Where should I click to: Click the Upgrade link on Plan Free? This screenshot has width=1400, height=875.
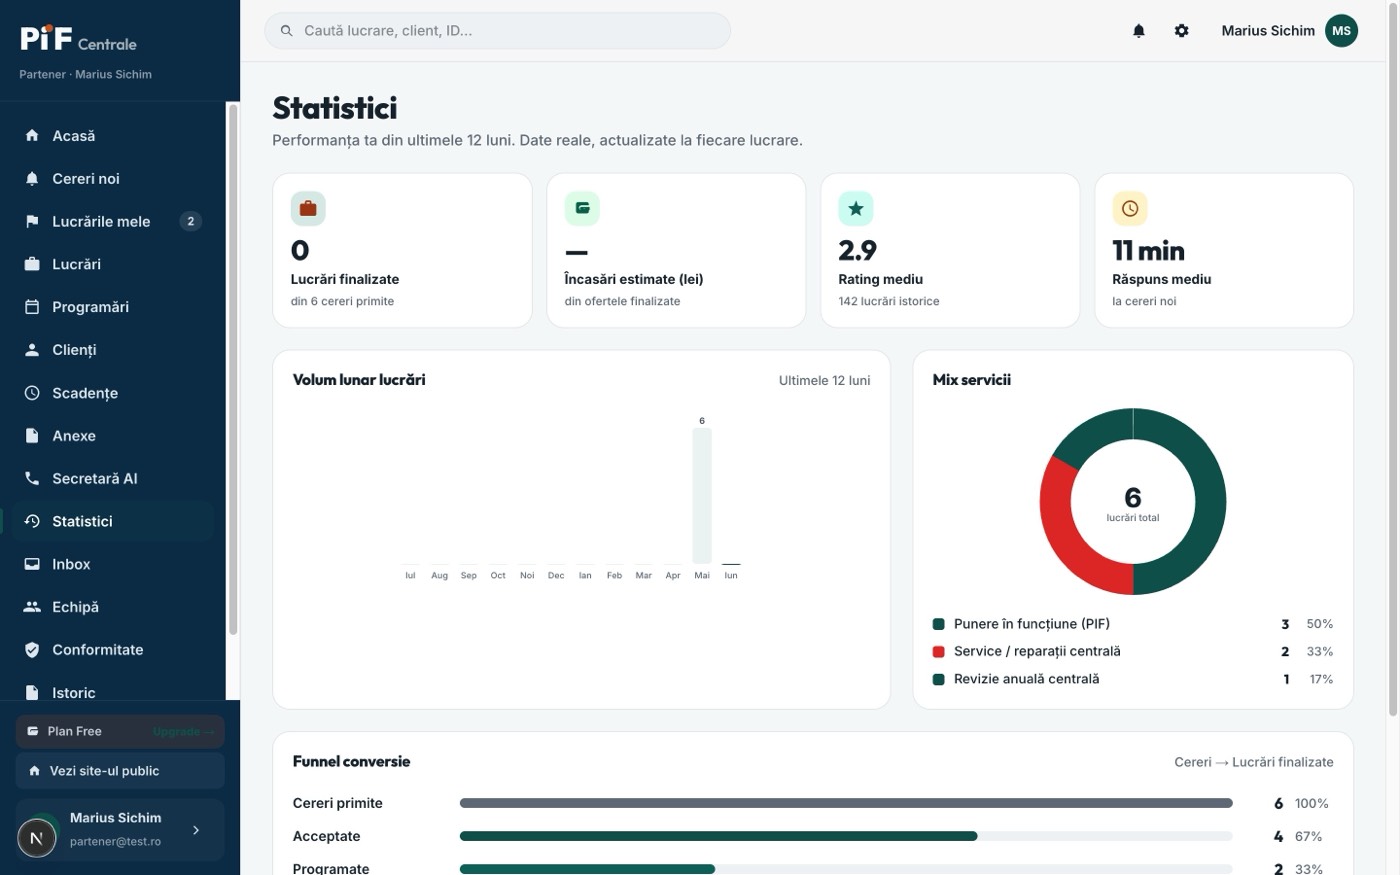point(183,732)
